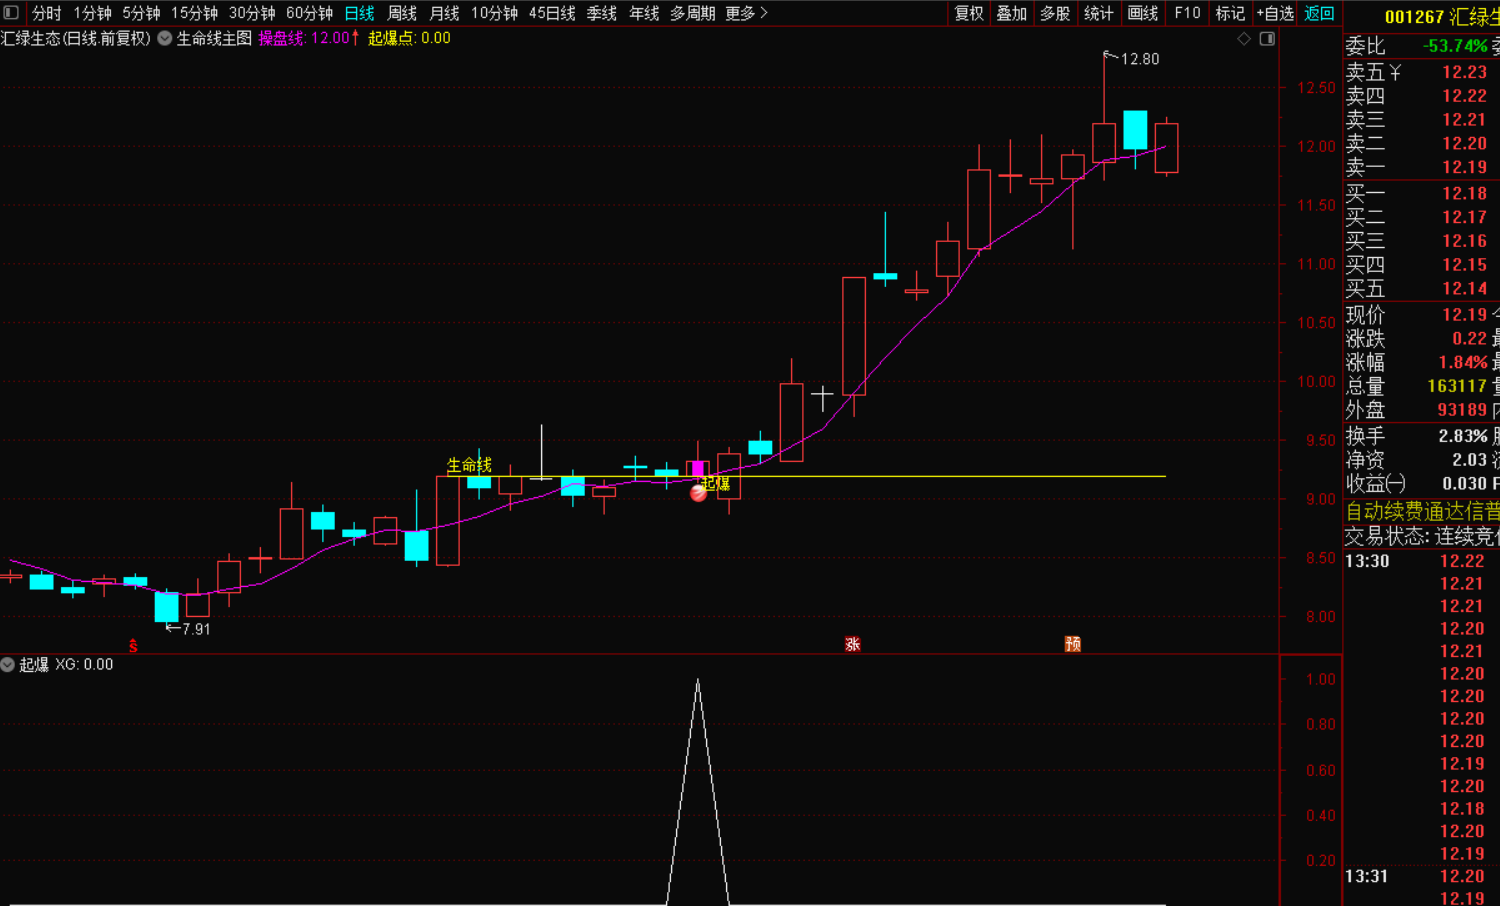Open the 画线 drawing tool
This screenshot has width=1500, height=906.
[1142, 13]
